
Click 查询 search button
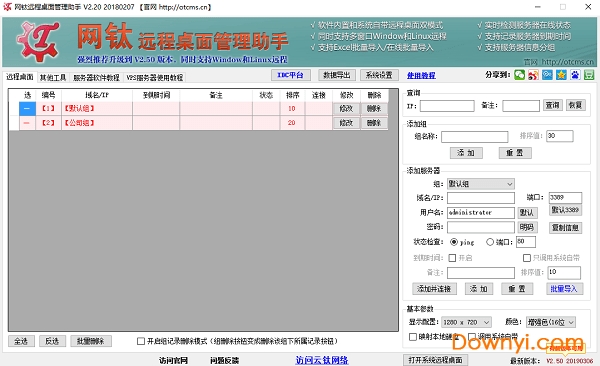[x=553, y=105]
